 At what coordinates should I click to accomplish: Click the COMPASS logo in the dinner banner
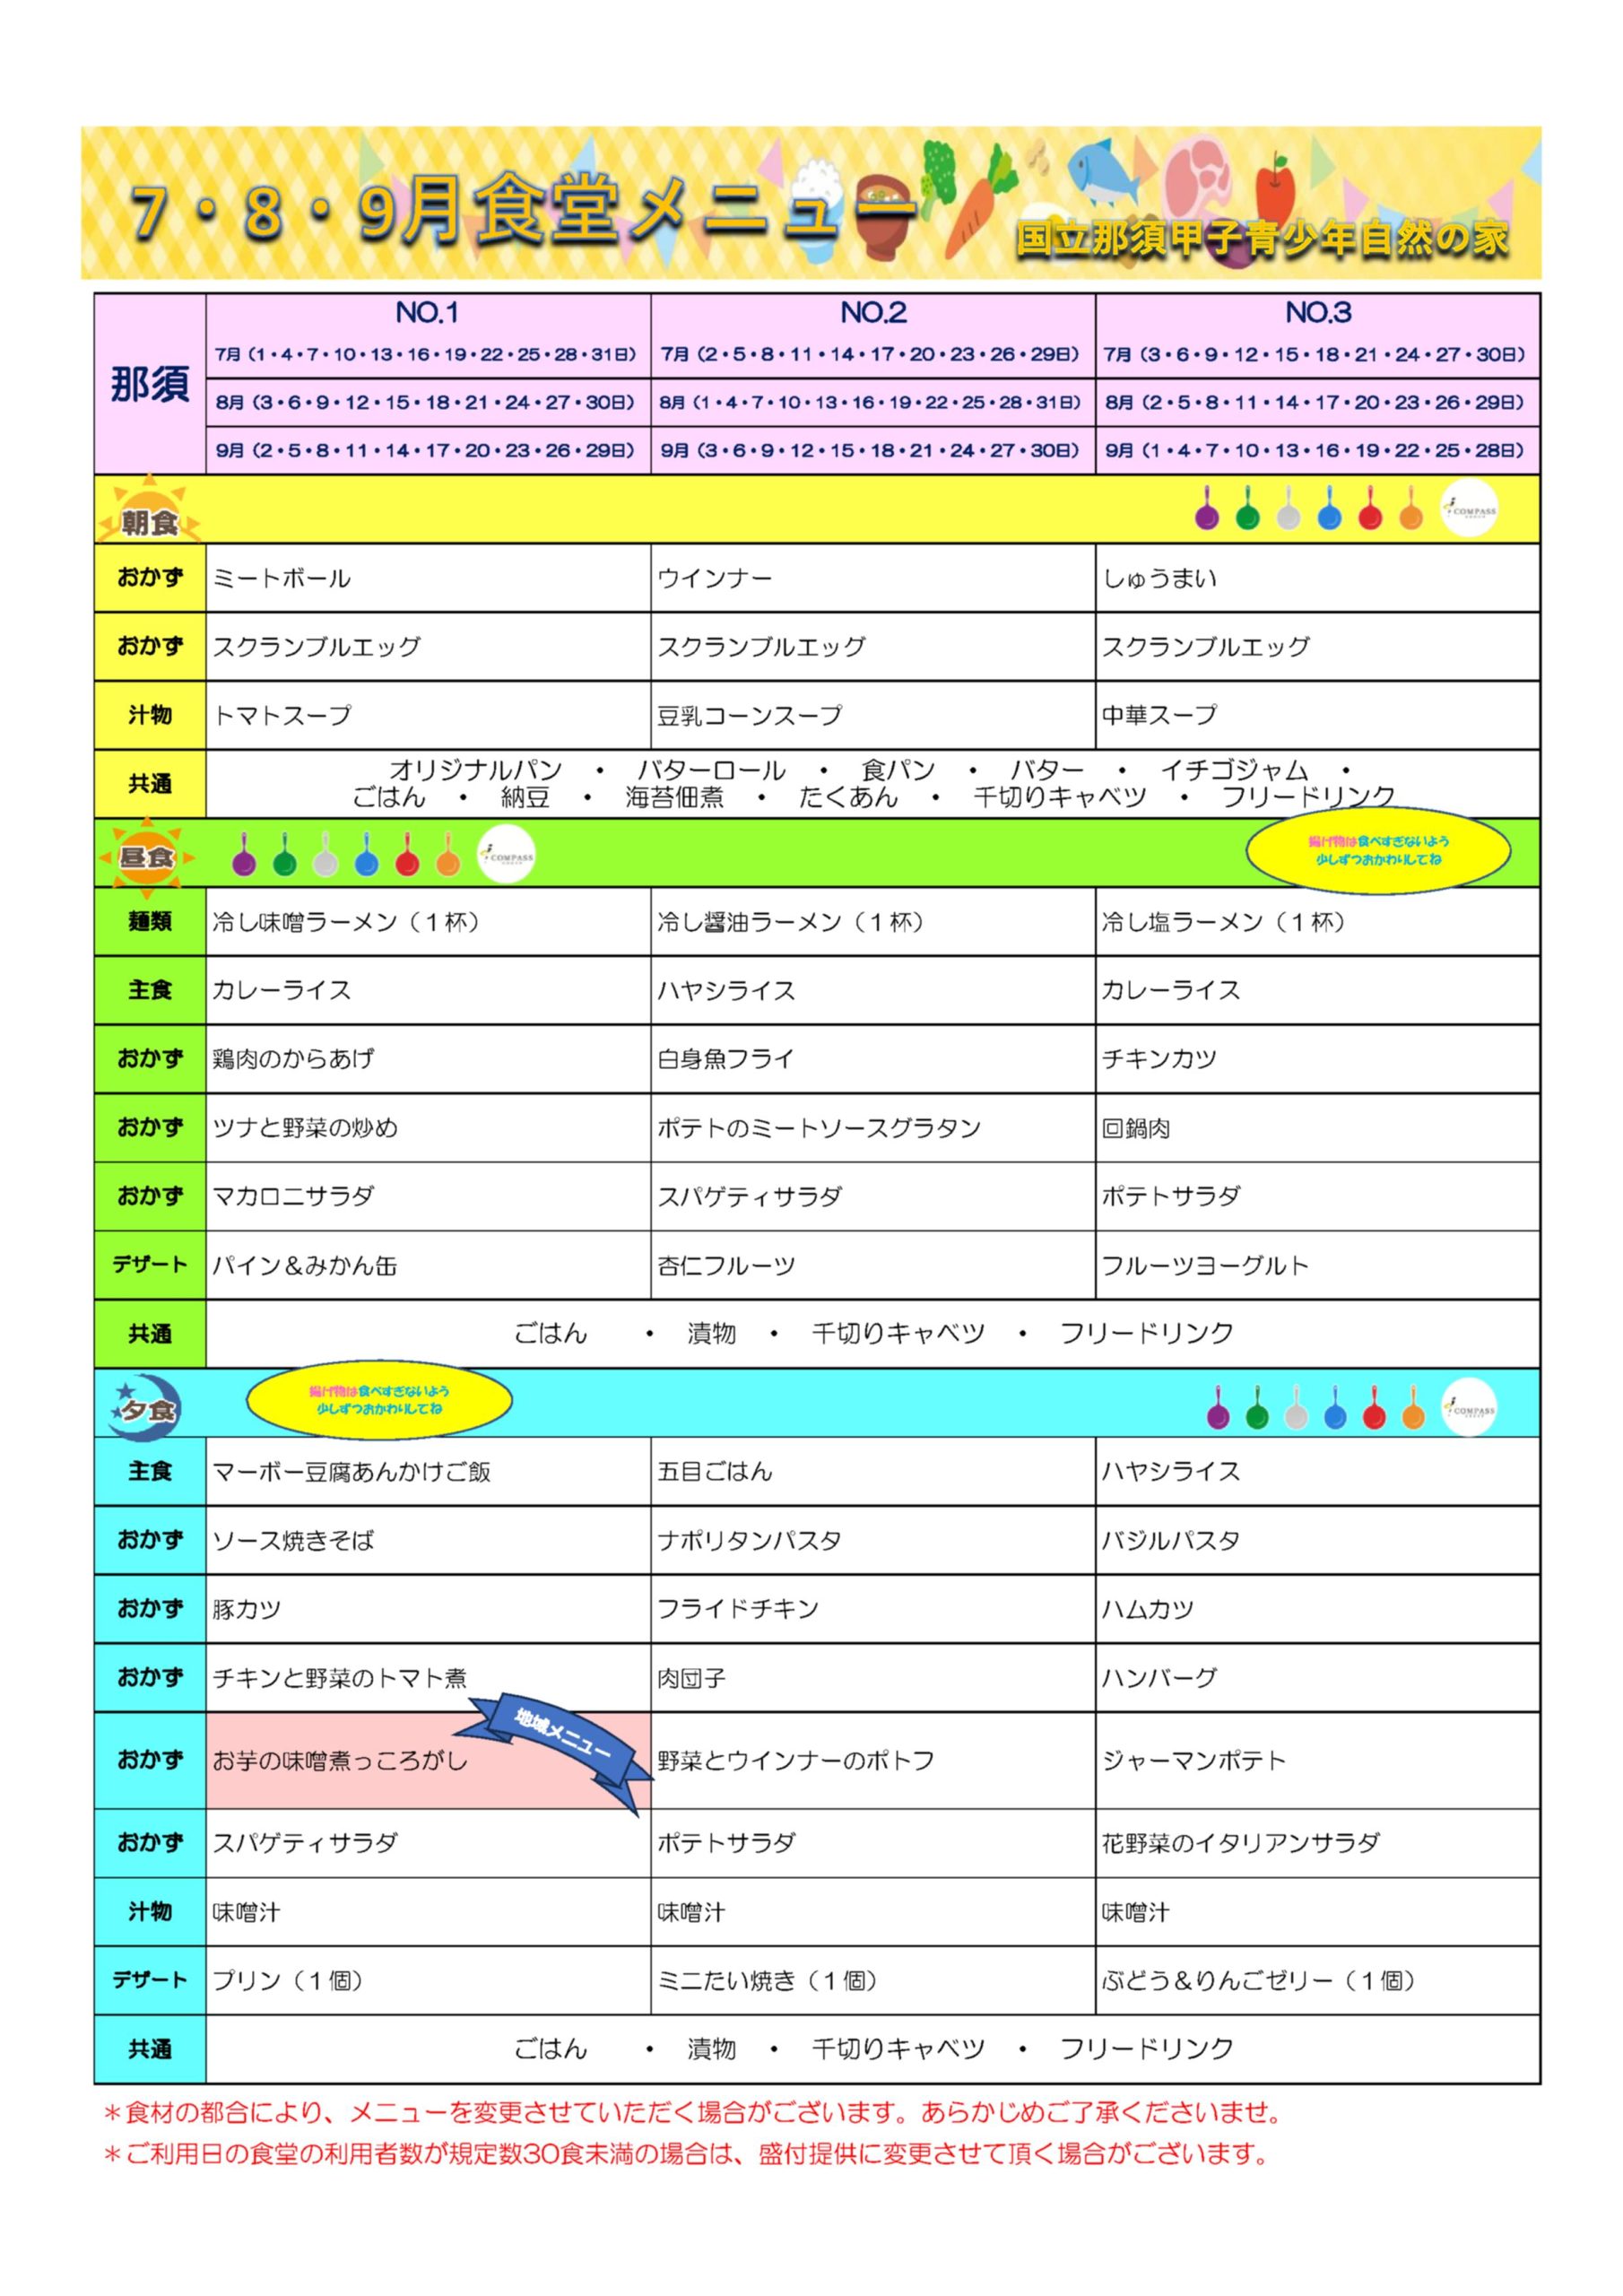coord(1469,1408)
